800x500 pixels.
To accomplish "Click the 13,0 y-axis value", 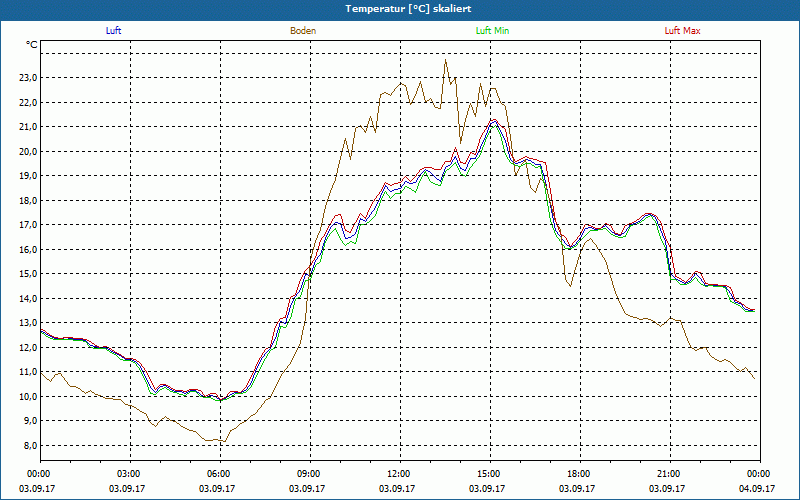I will pyautogui.click(x=29, y=323).
